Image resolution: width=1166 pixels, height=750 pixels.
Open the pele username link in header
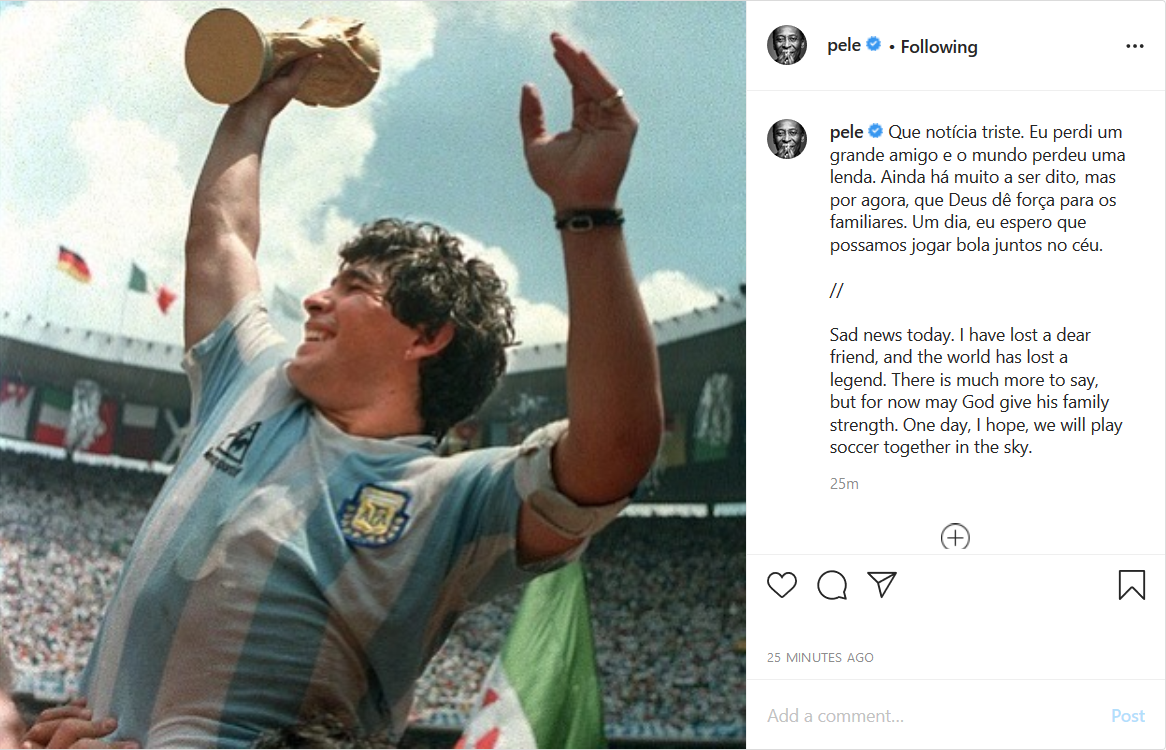(844, 45)
